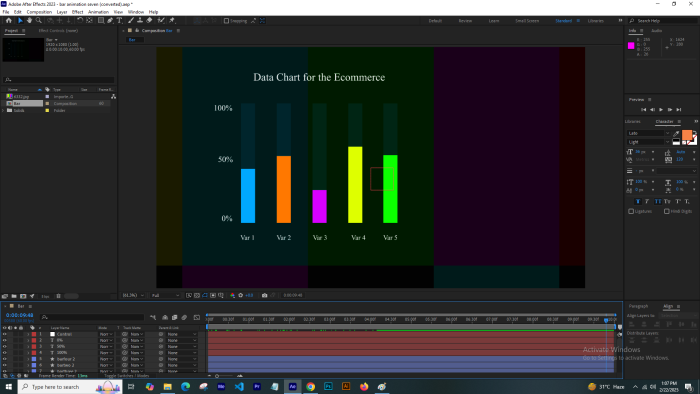Click the orange fill color swatch
This screenshot has width=700, height=394.
tap(687, 135)
